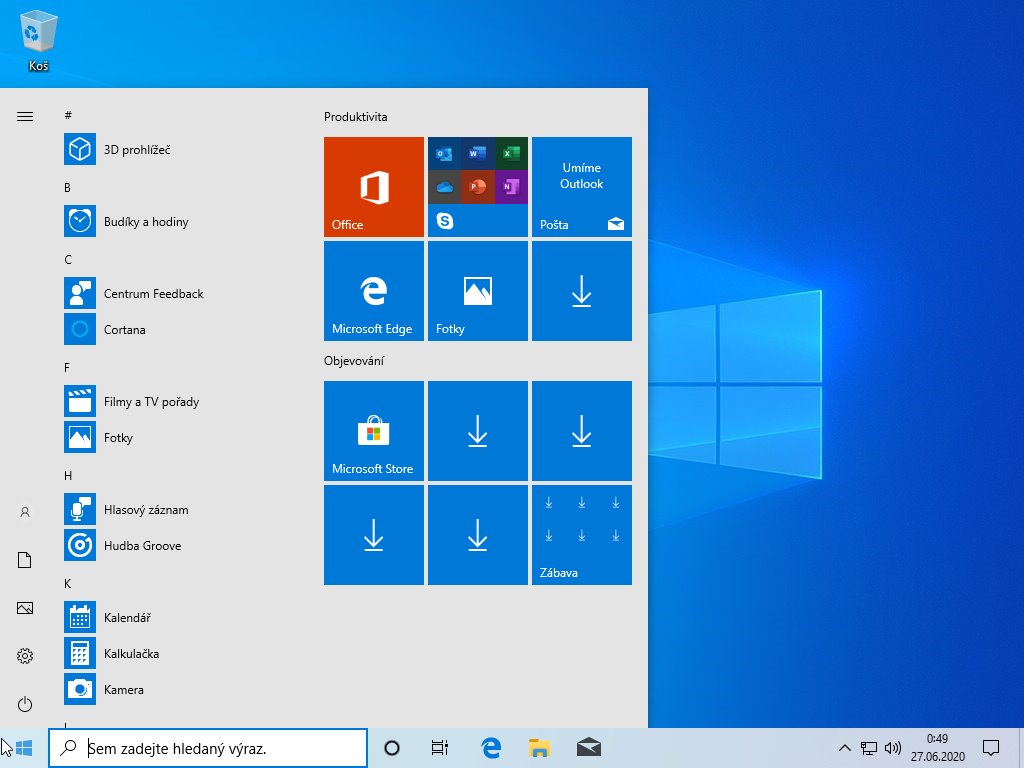Open the Microsoft Store tile
The width and height of the screenshot is (1024, 768).
point(374,431)
